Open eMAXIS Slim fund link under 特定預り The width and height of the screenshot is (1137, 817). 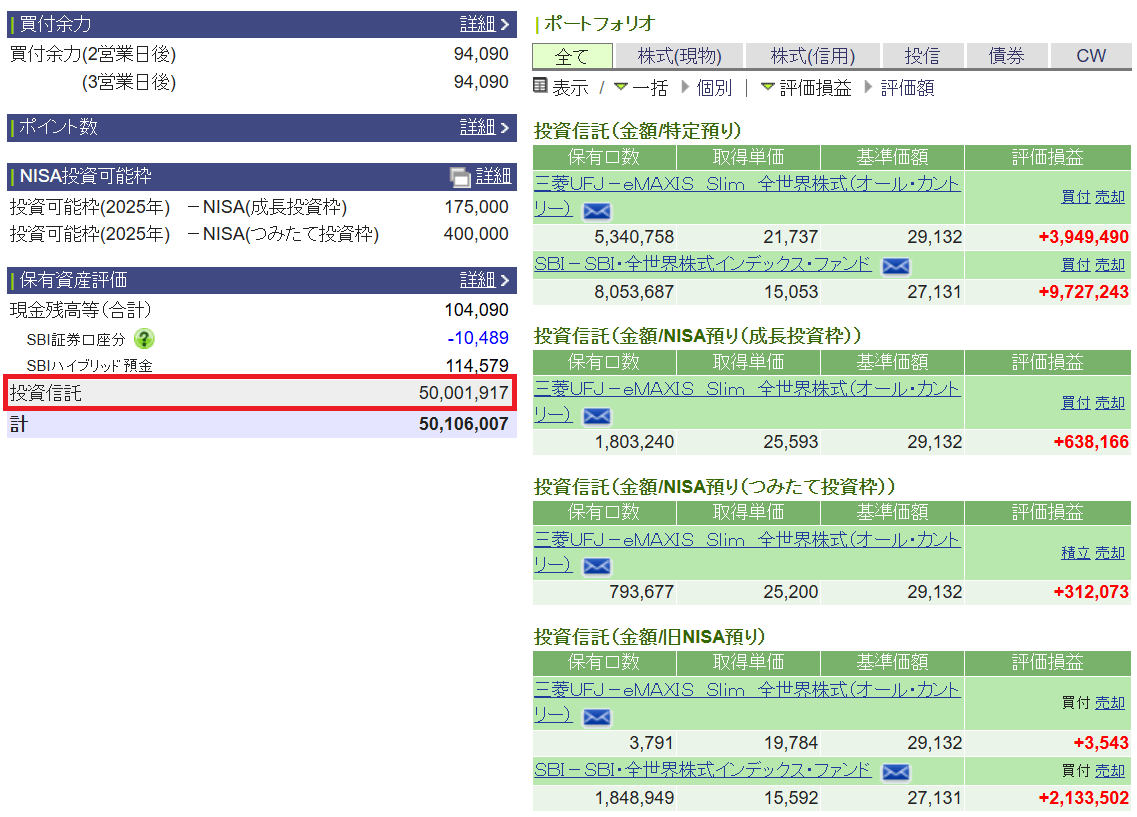[x=747, y=196]
